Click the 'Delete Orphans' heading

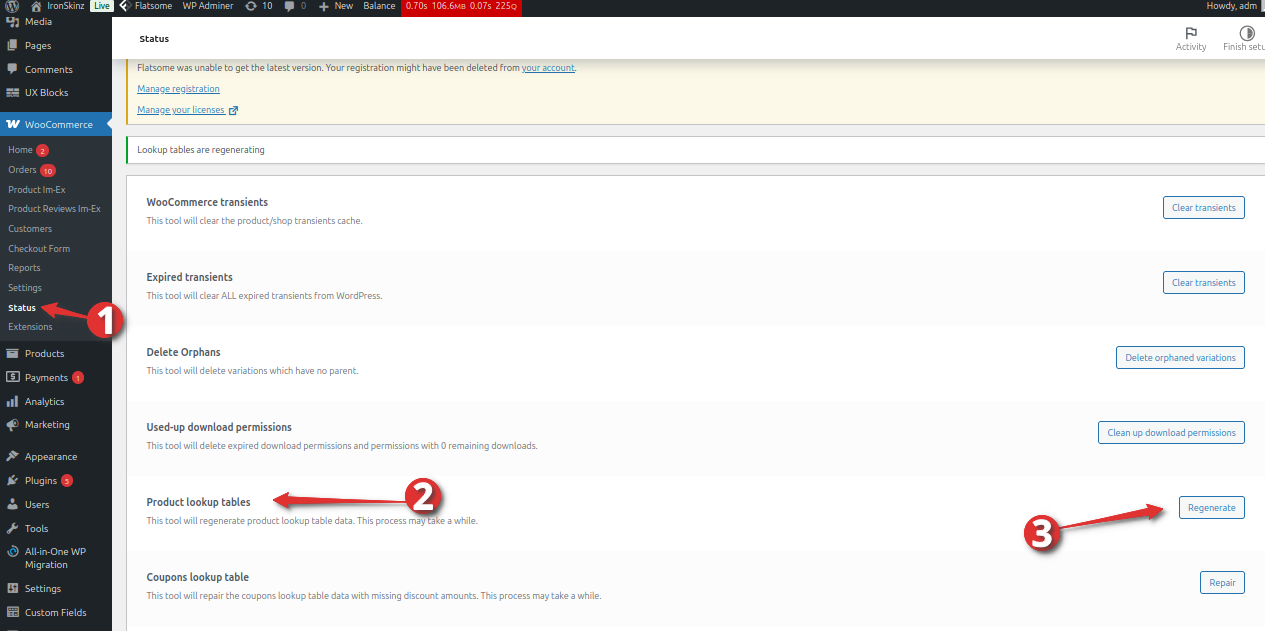pyautogui.click(x=183, y=352)
